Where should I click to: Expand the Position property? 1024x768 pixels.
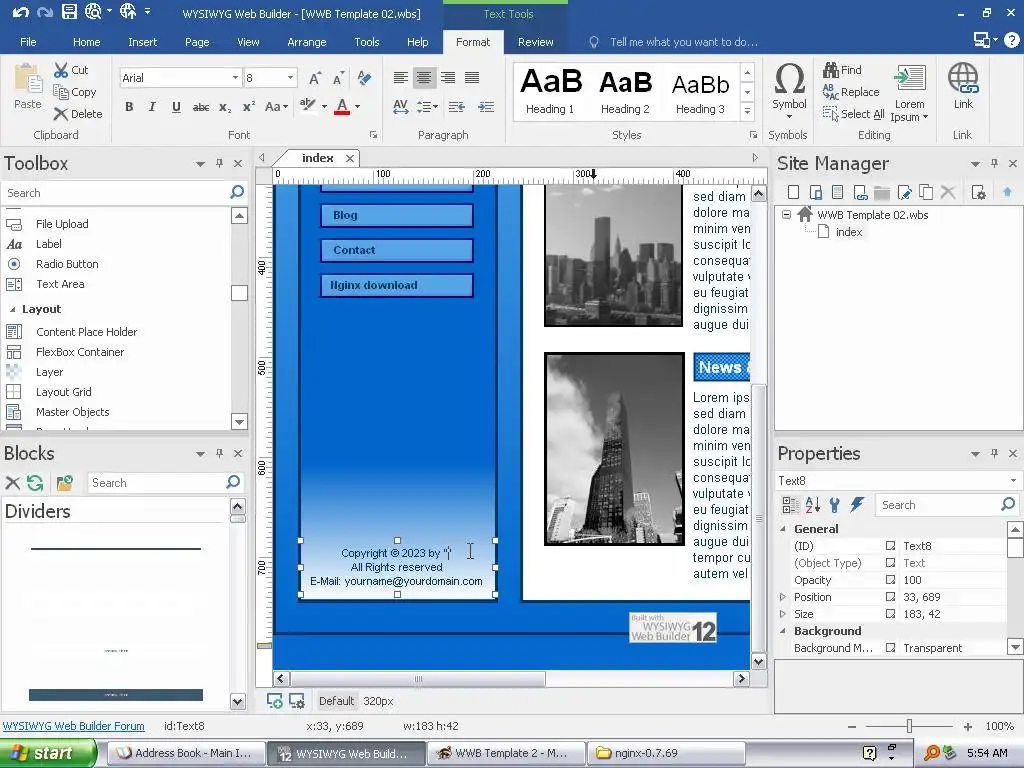click(783, 597)
